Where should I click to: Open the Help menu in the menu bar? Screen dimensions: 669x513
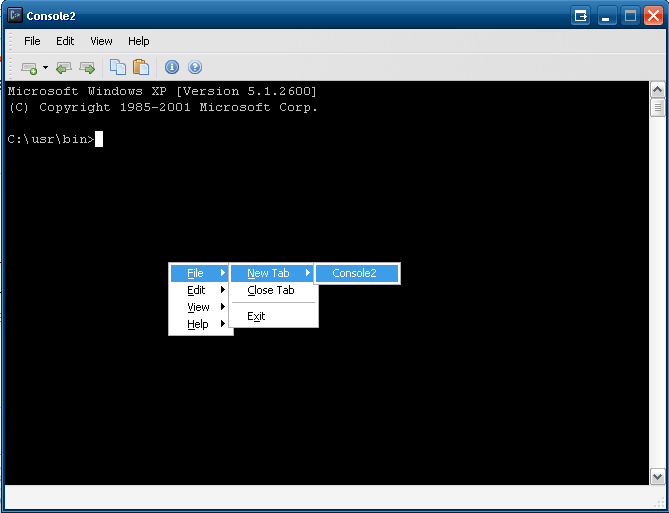point(139,41)
